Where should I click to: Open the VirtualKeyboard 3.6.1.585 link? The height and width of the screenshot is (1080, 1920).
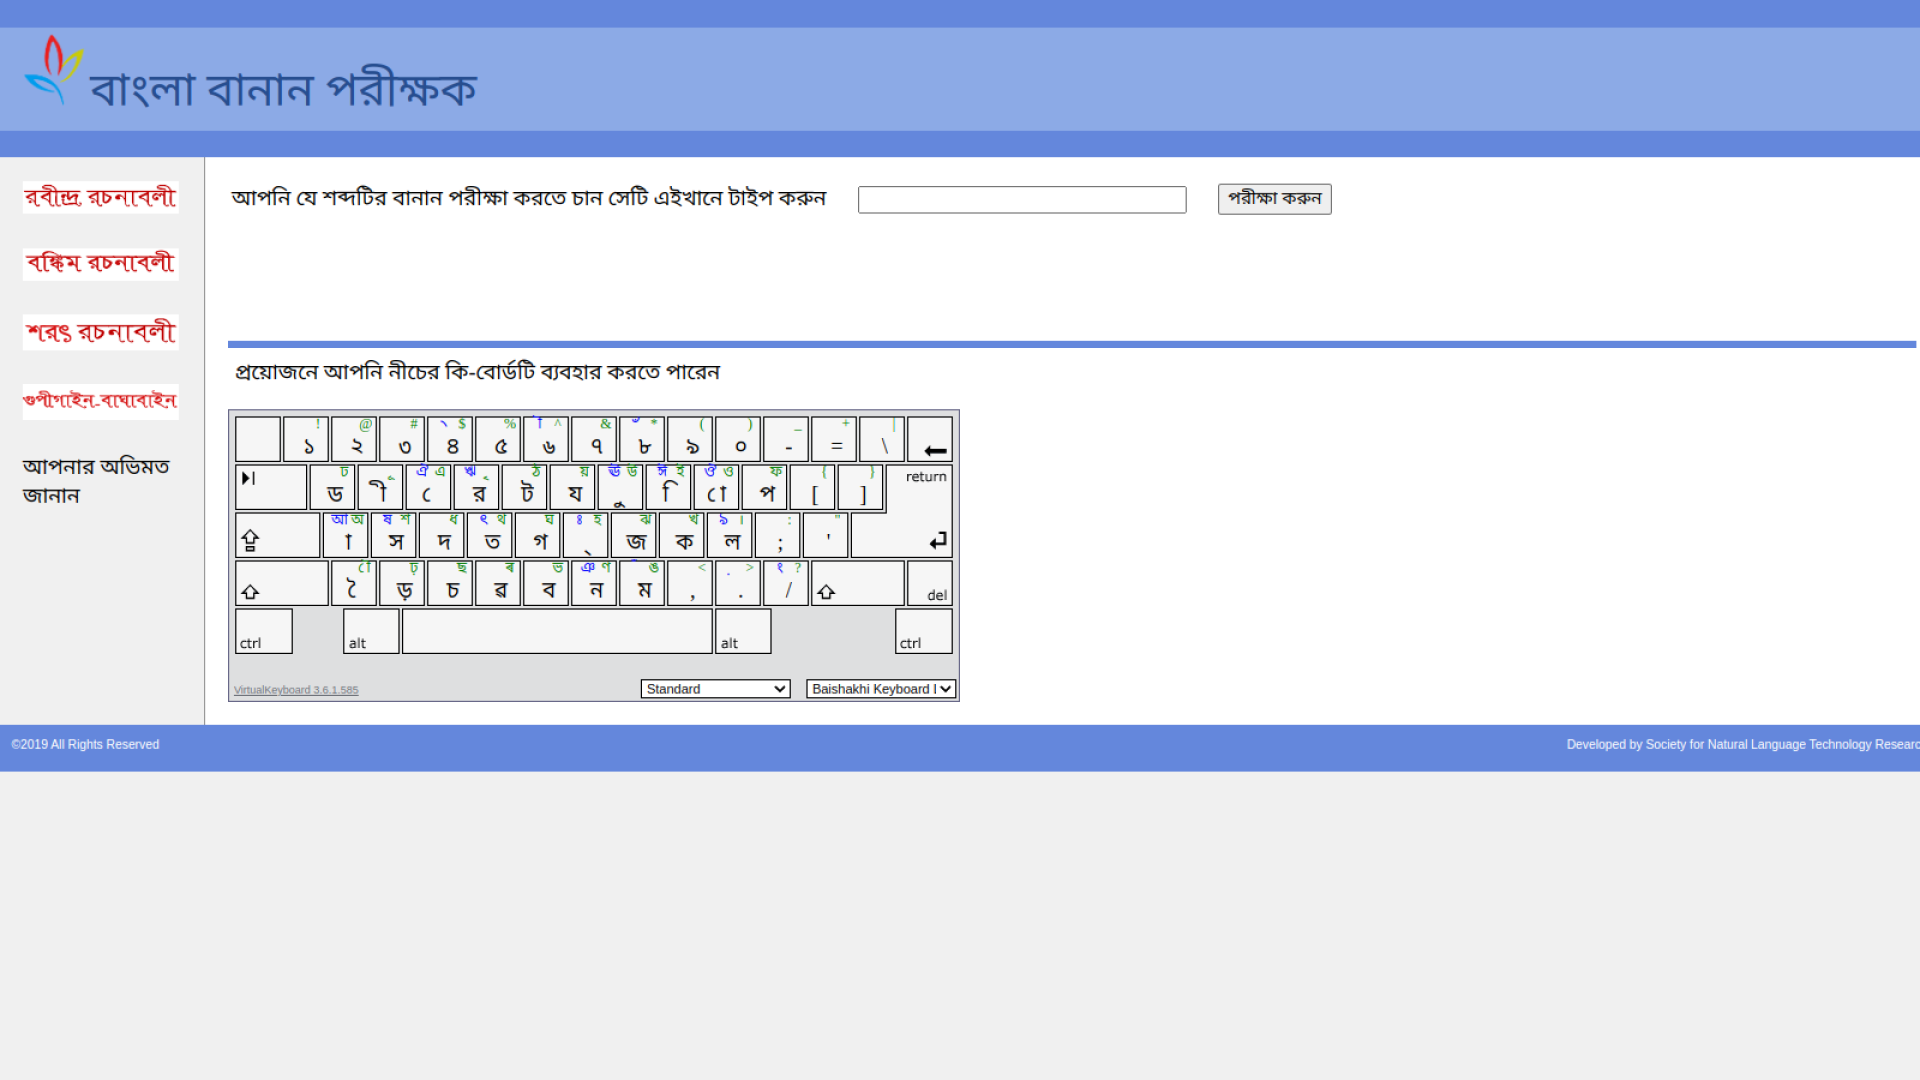tap(296, 689)
